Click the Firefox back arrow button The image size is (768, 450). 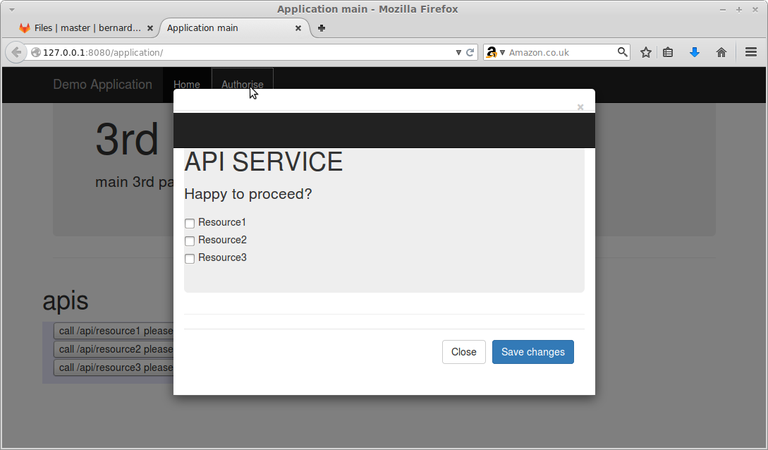(x=16, y=52)
